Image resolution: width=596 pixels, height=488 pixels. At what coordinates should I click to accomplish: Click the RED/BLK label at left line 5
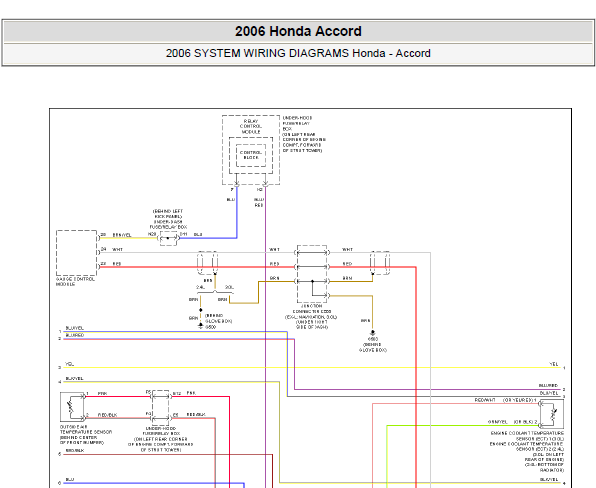[74, 451]
